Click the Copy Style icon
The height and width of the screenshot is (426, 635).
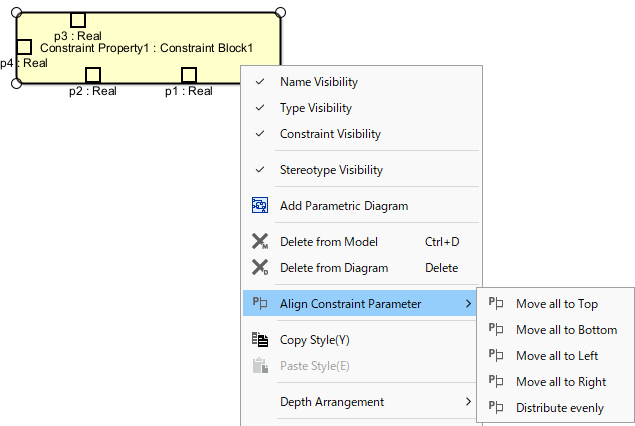click(260, 339)
